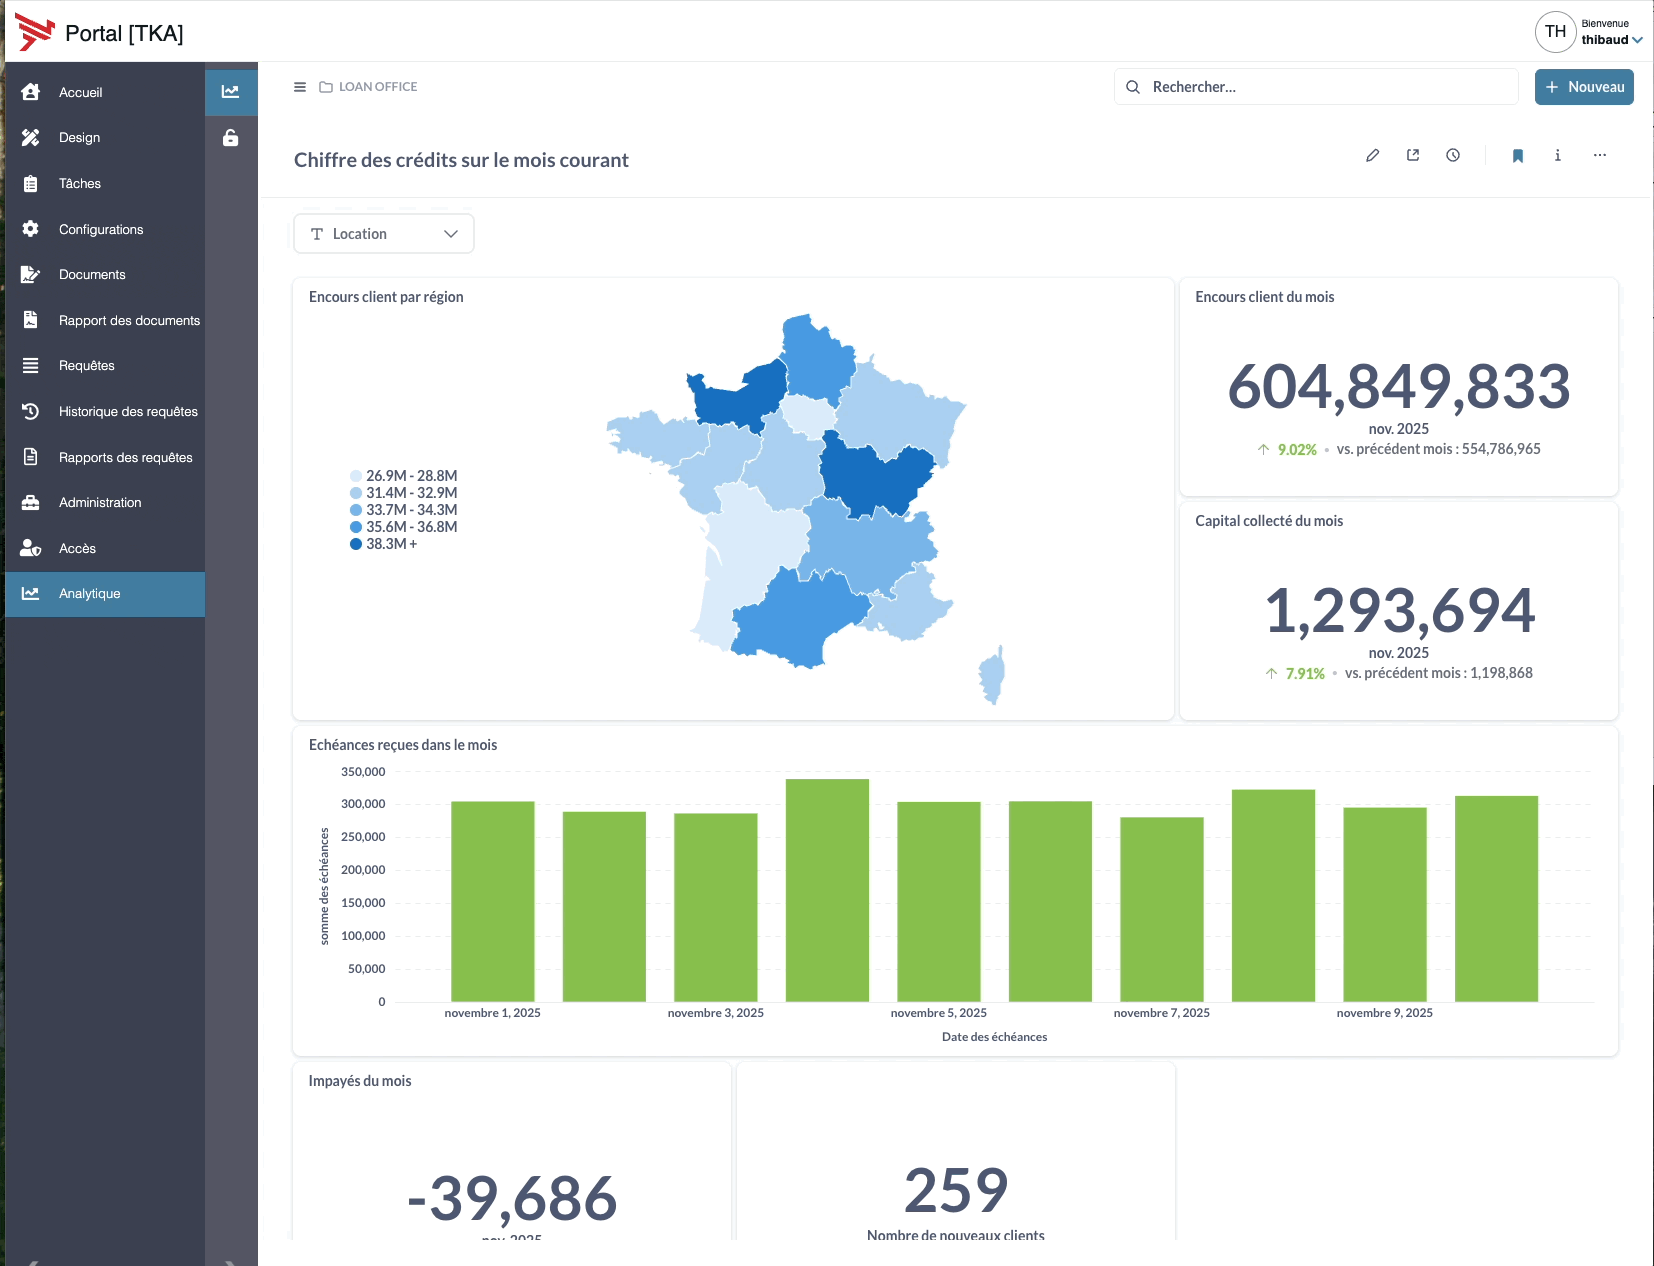
Task: Edit the dashboard using the pencil icon
Action: pyautogui.click(x=1373, y=155)
